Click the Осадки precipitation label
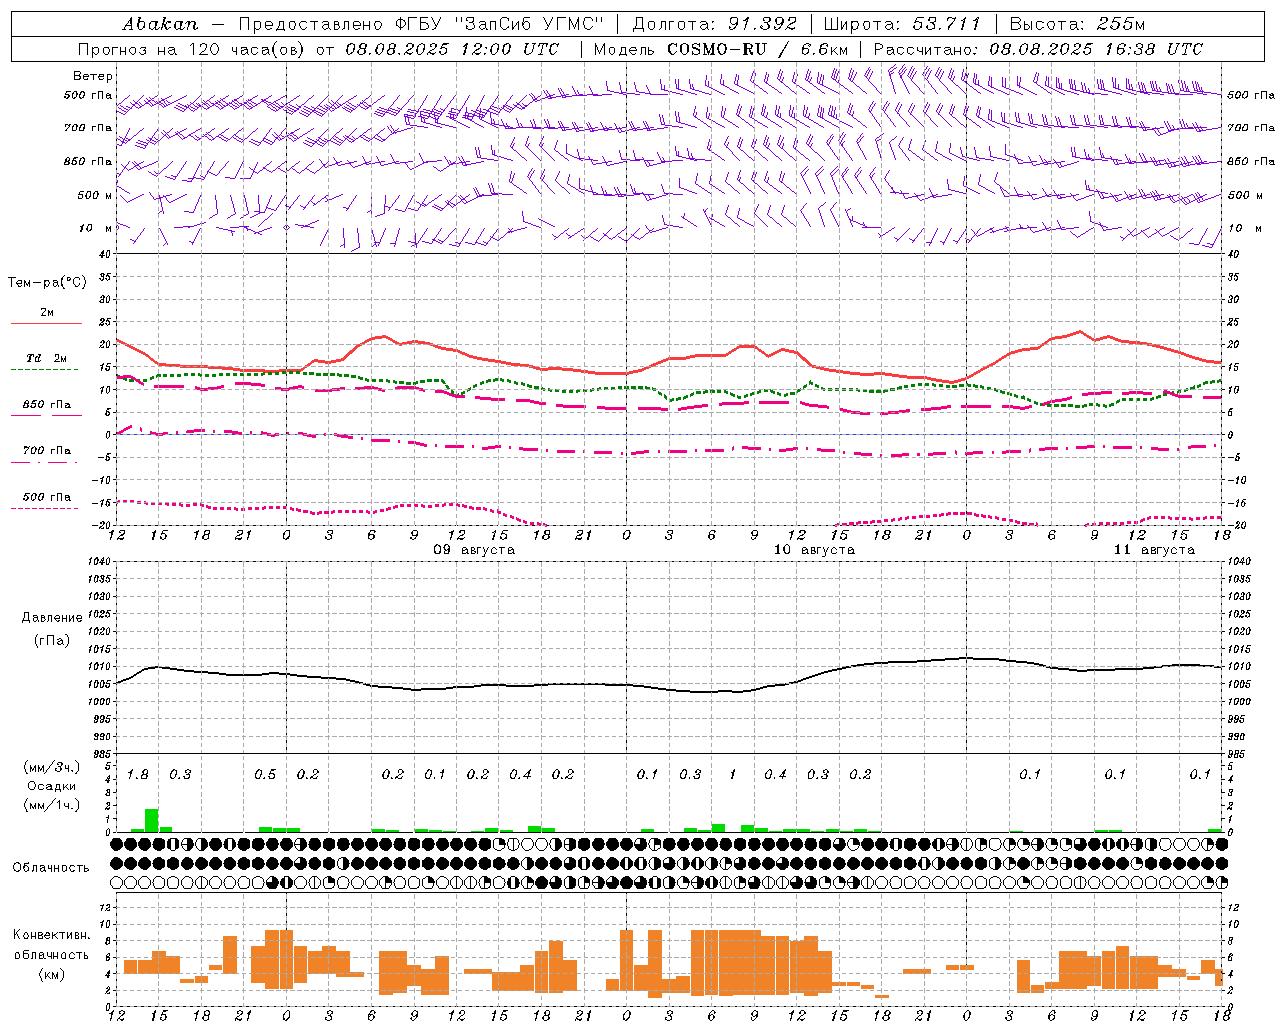Image resolution: width=1280 pixels, height=1024 pixels. coord(51,786)
